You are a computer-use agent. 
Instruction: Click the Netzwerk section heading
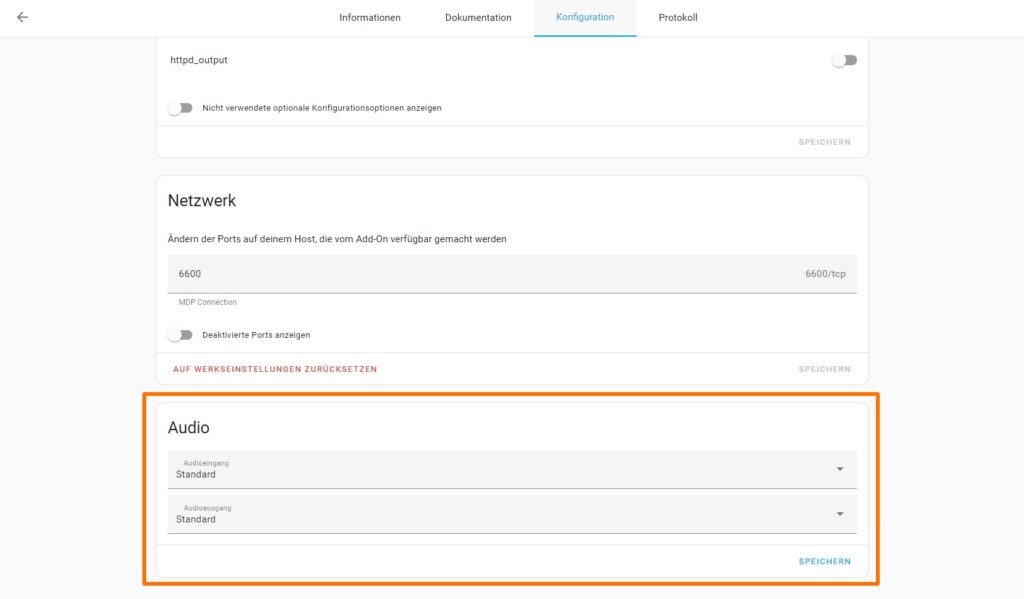202,200
